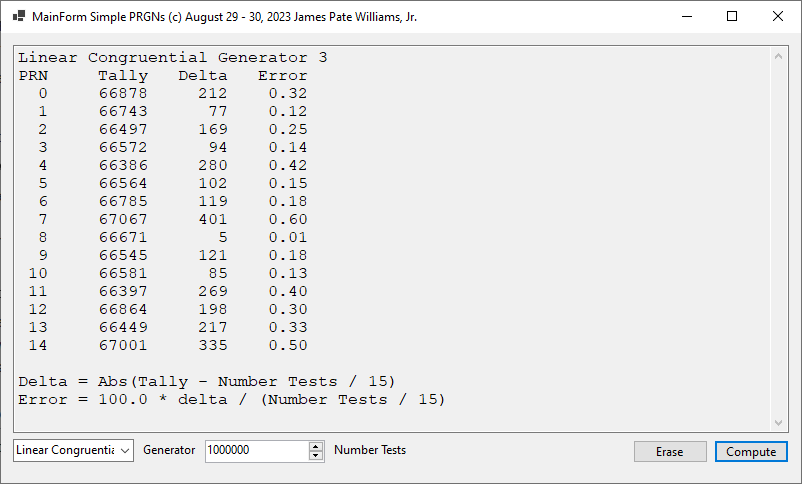Viewport: 802px width, 484px height.
Task: Open the Linear Congruential generator dropdown
Action: click(x=73, y=451)
